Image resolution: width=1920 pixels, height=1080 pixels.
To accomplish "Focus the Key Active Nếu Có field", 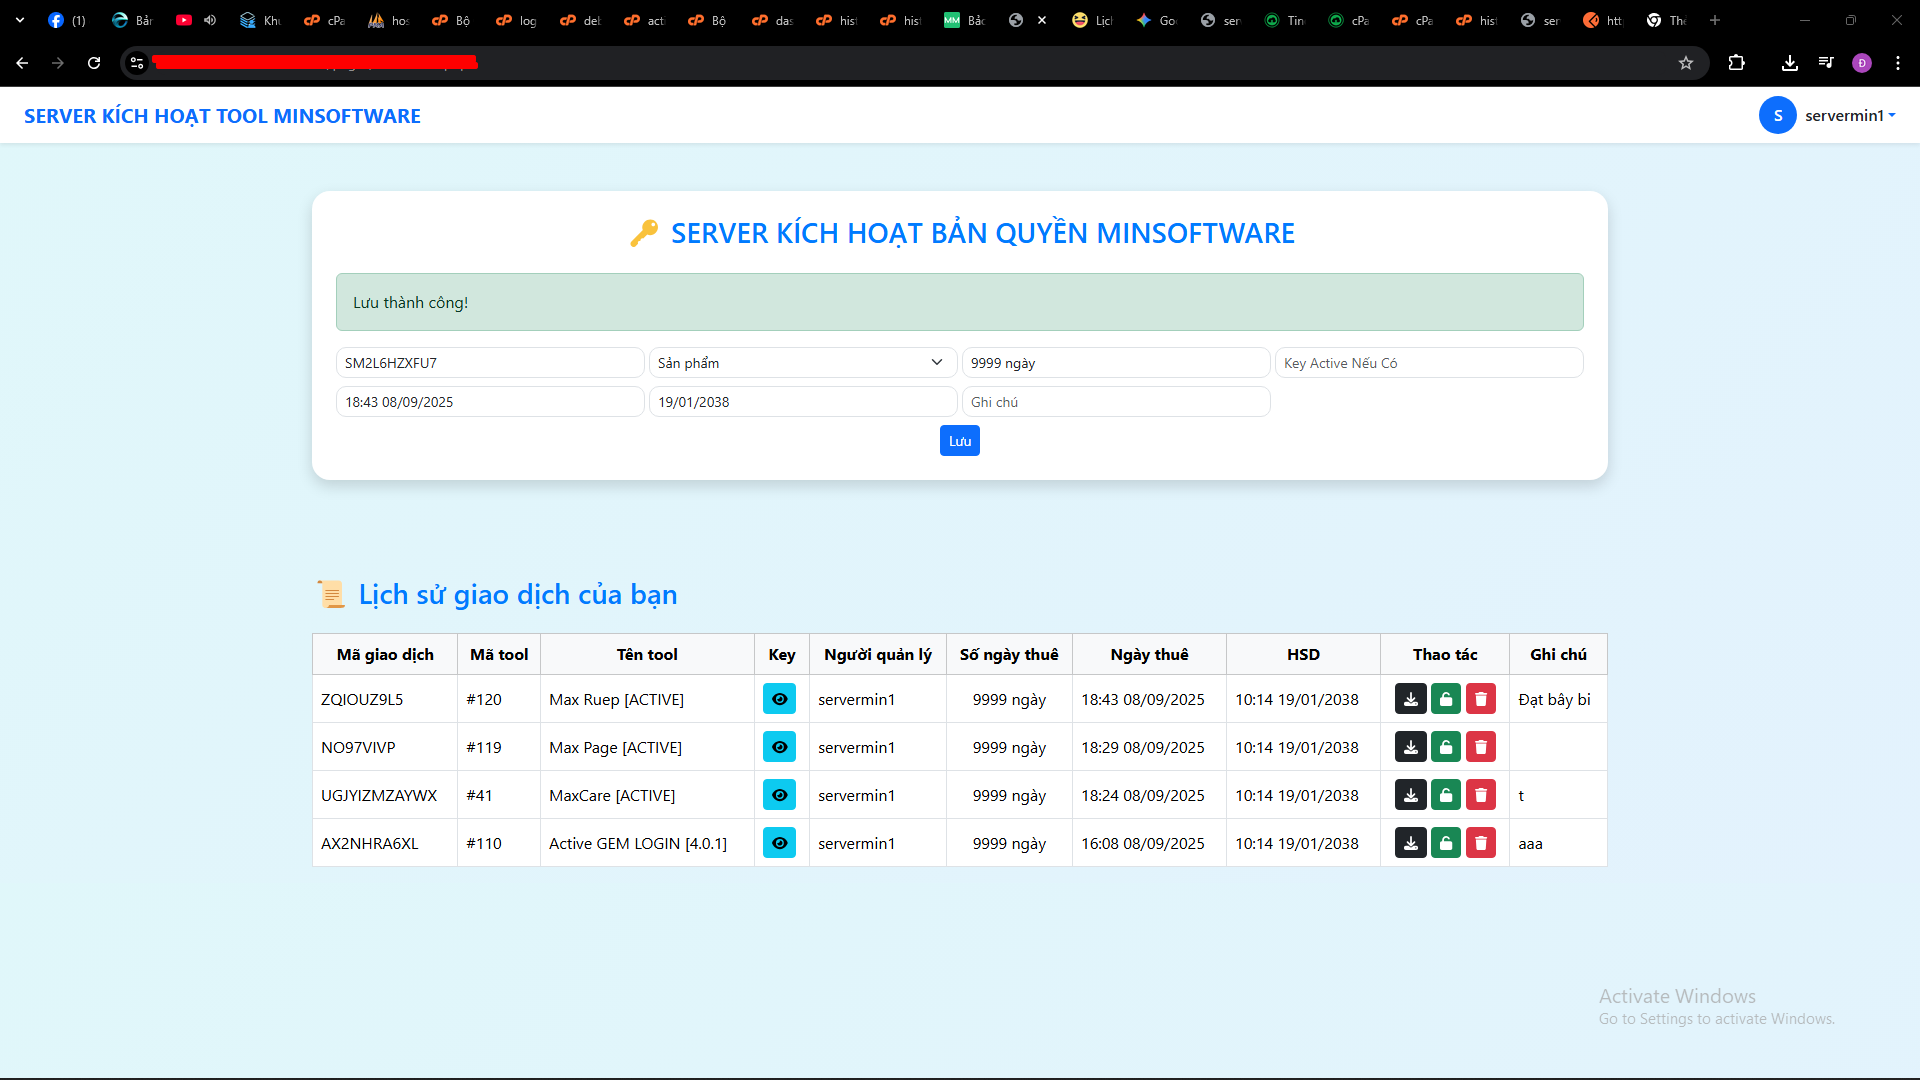I will point(1429,363).
